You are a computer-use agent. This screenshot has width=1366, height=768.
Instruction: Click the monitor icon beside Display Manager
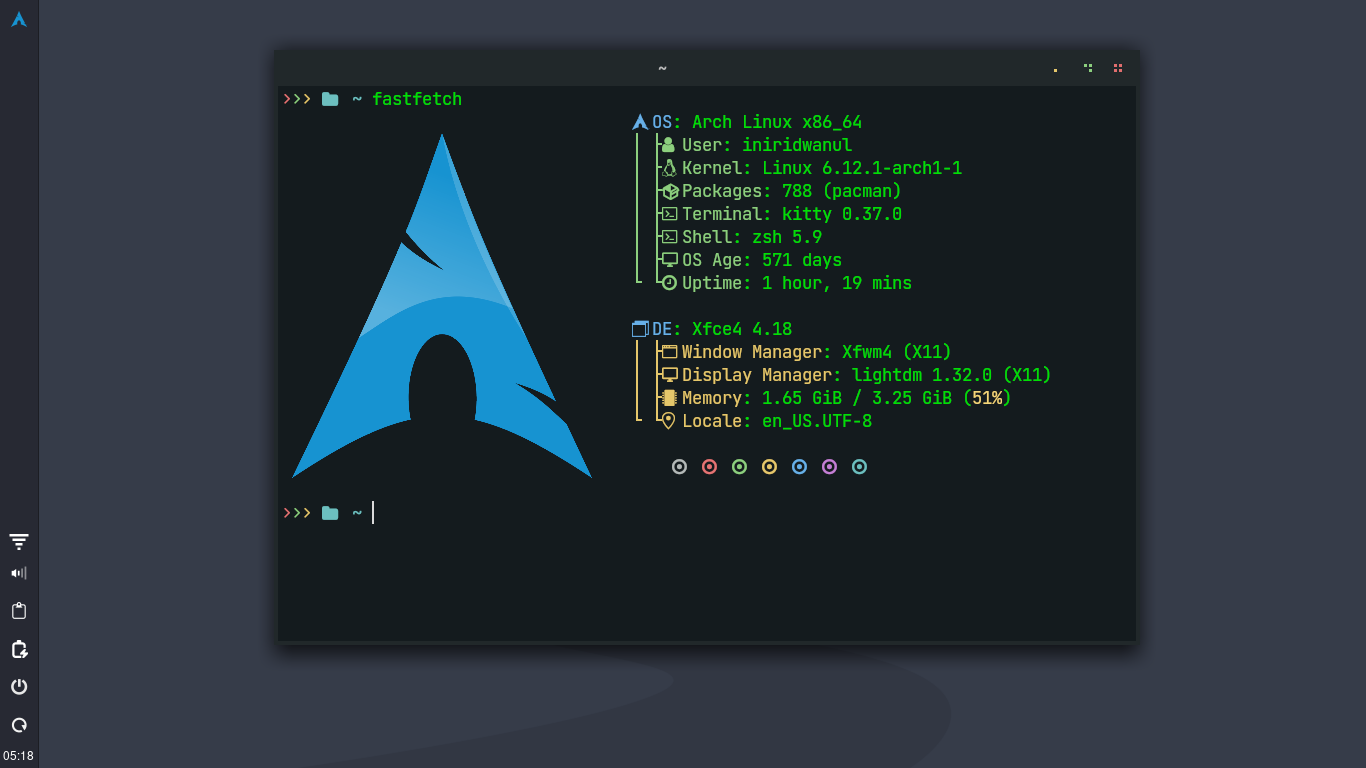point(670,375)
